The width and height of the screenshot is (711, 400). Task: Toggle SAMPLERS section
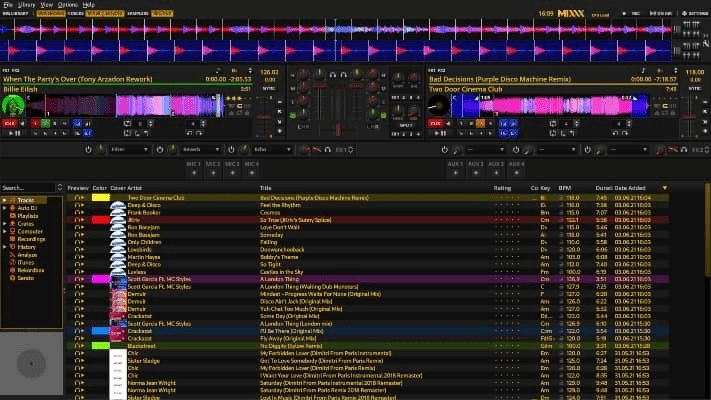(x=138, y=14)
